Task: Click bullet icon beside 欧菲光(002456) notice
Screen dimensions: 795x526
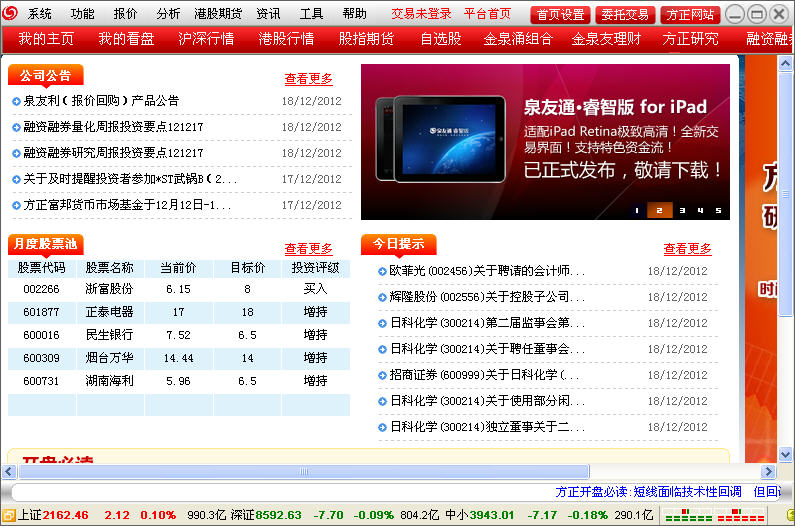Action: coord(382,271)
